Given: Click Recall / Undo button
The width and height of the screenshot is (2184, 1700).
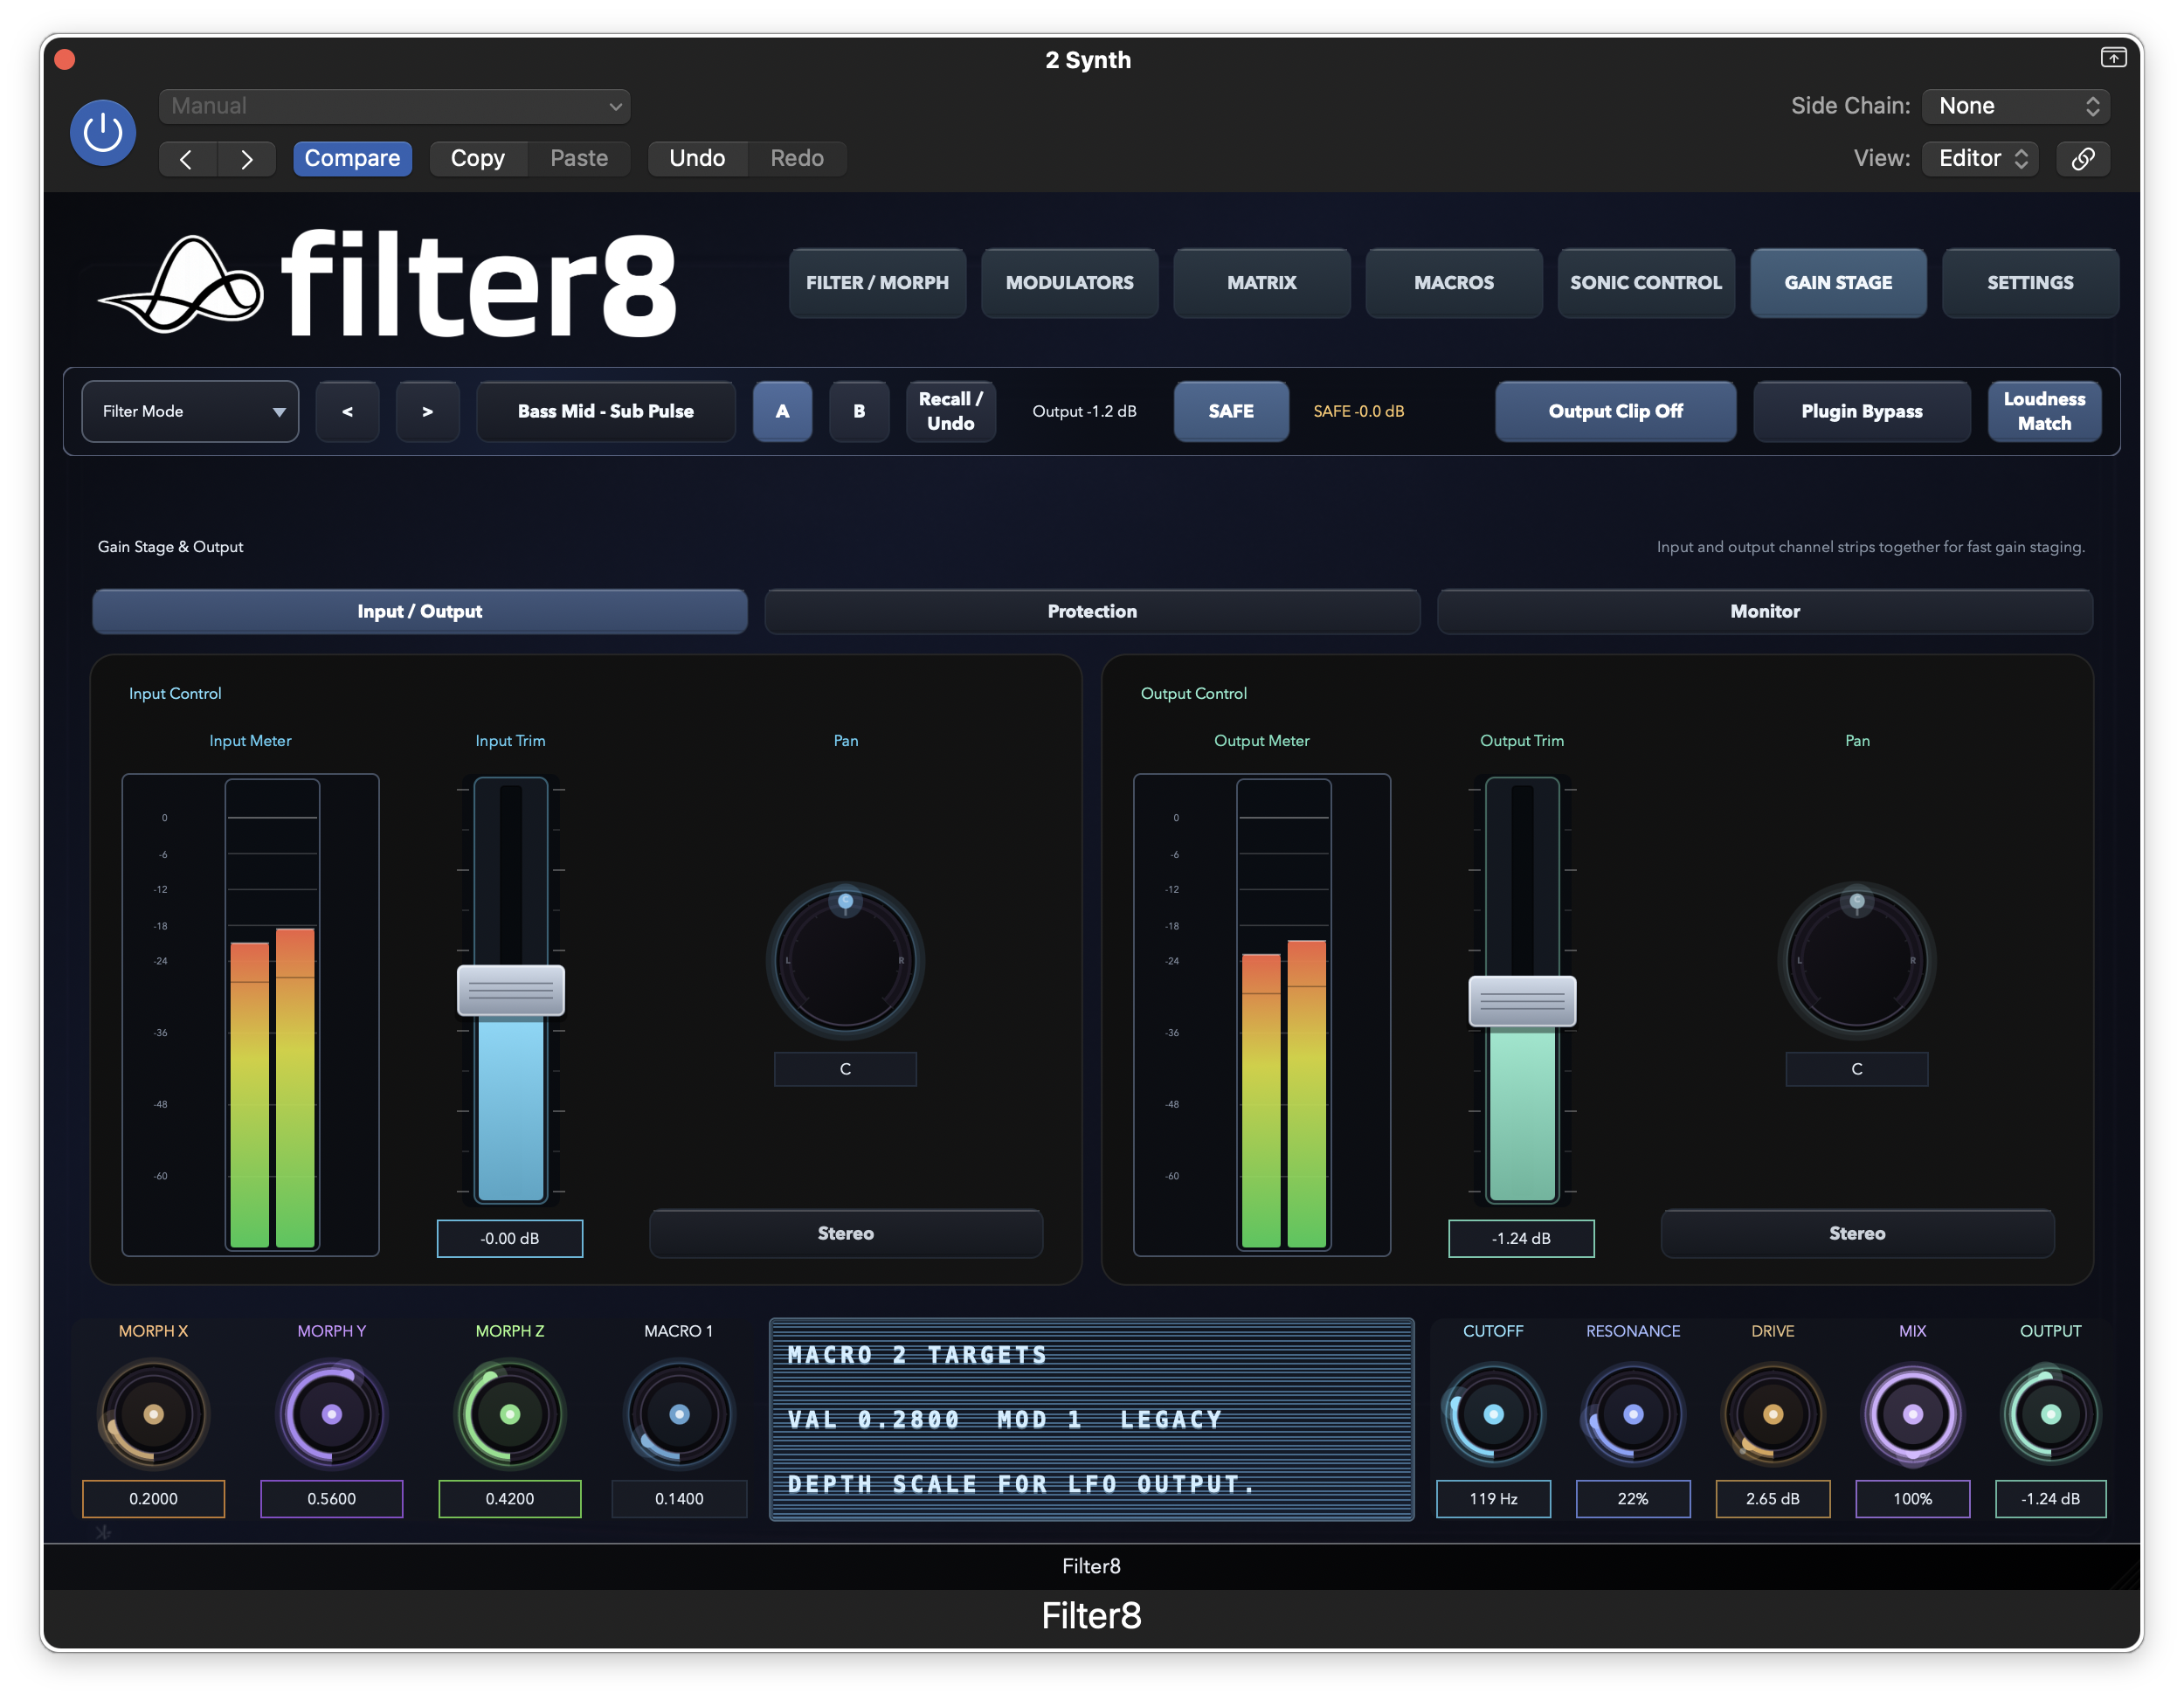Looking at the screenshot, I should pyautogui.click(x=950, y=411).
